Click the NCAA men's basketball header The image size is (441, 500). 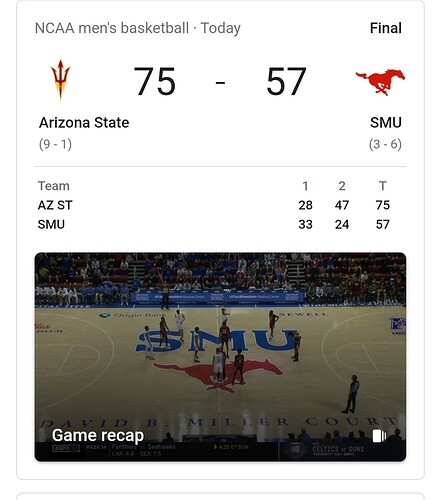point(112,28)
